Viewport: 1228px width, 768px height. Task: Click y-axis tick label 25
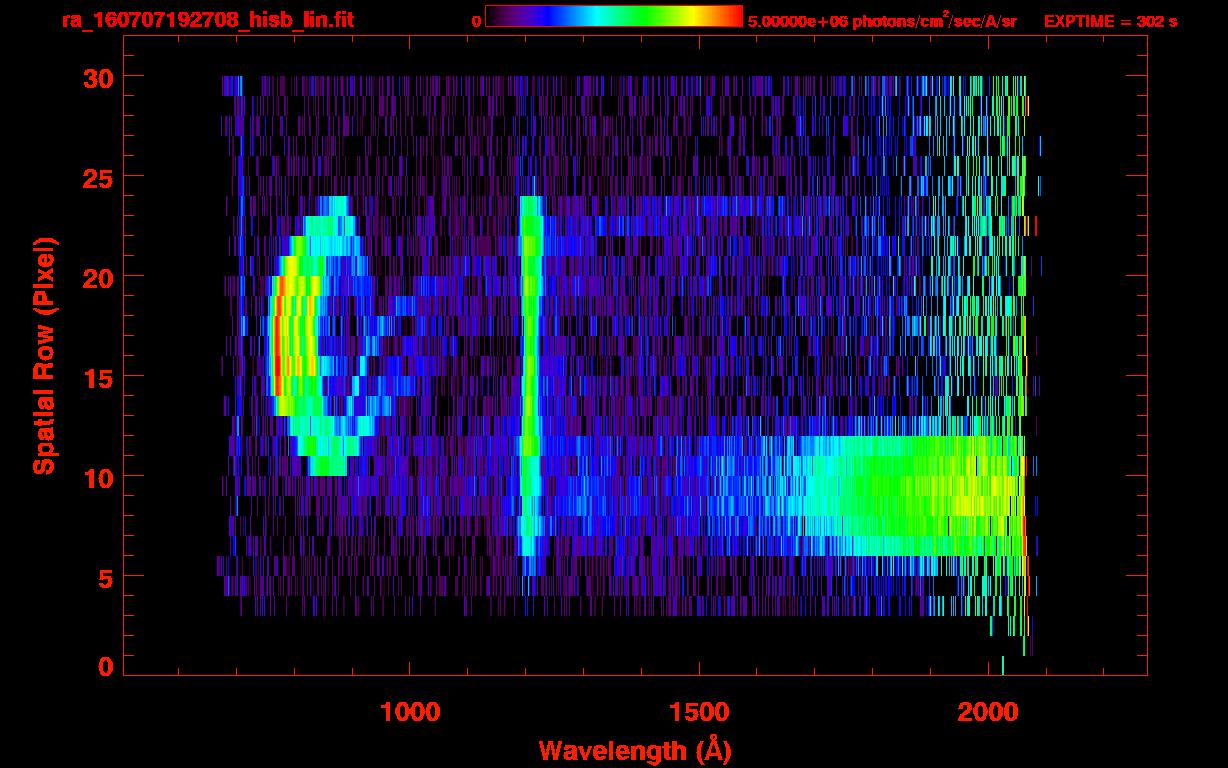[97, 177]
